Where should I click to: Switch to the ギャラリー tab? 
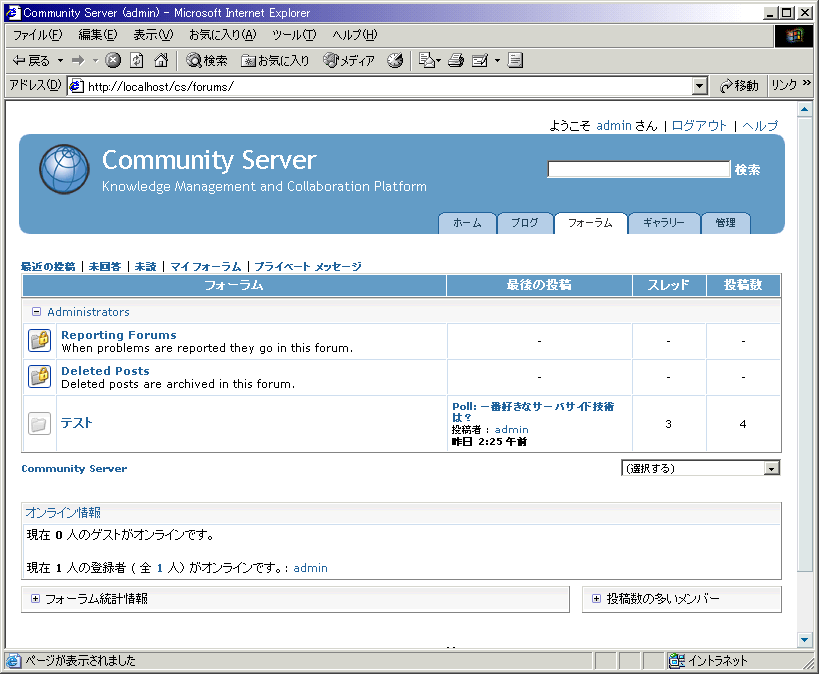(x=664, y=223)
